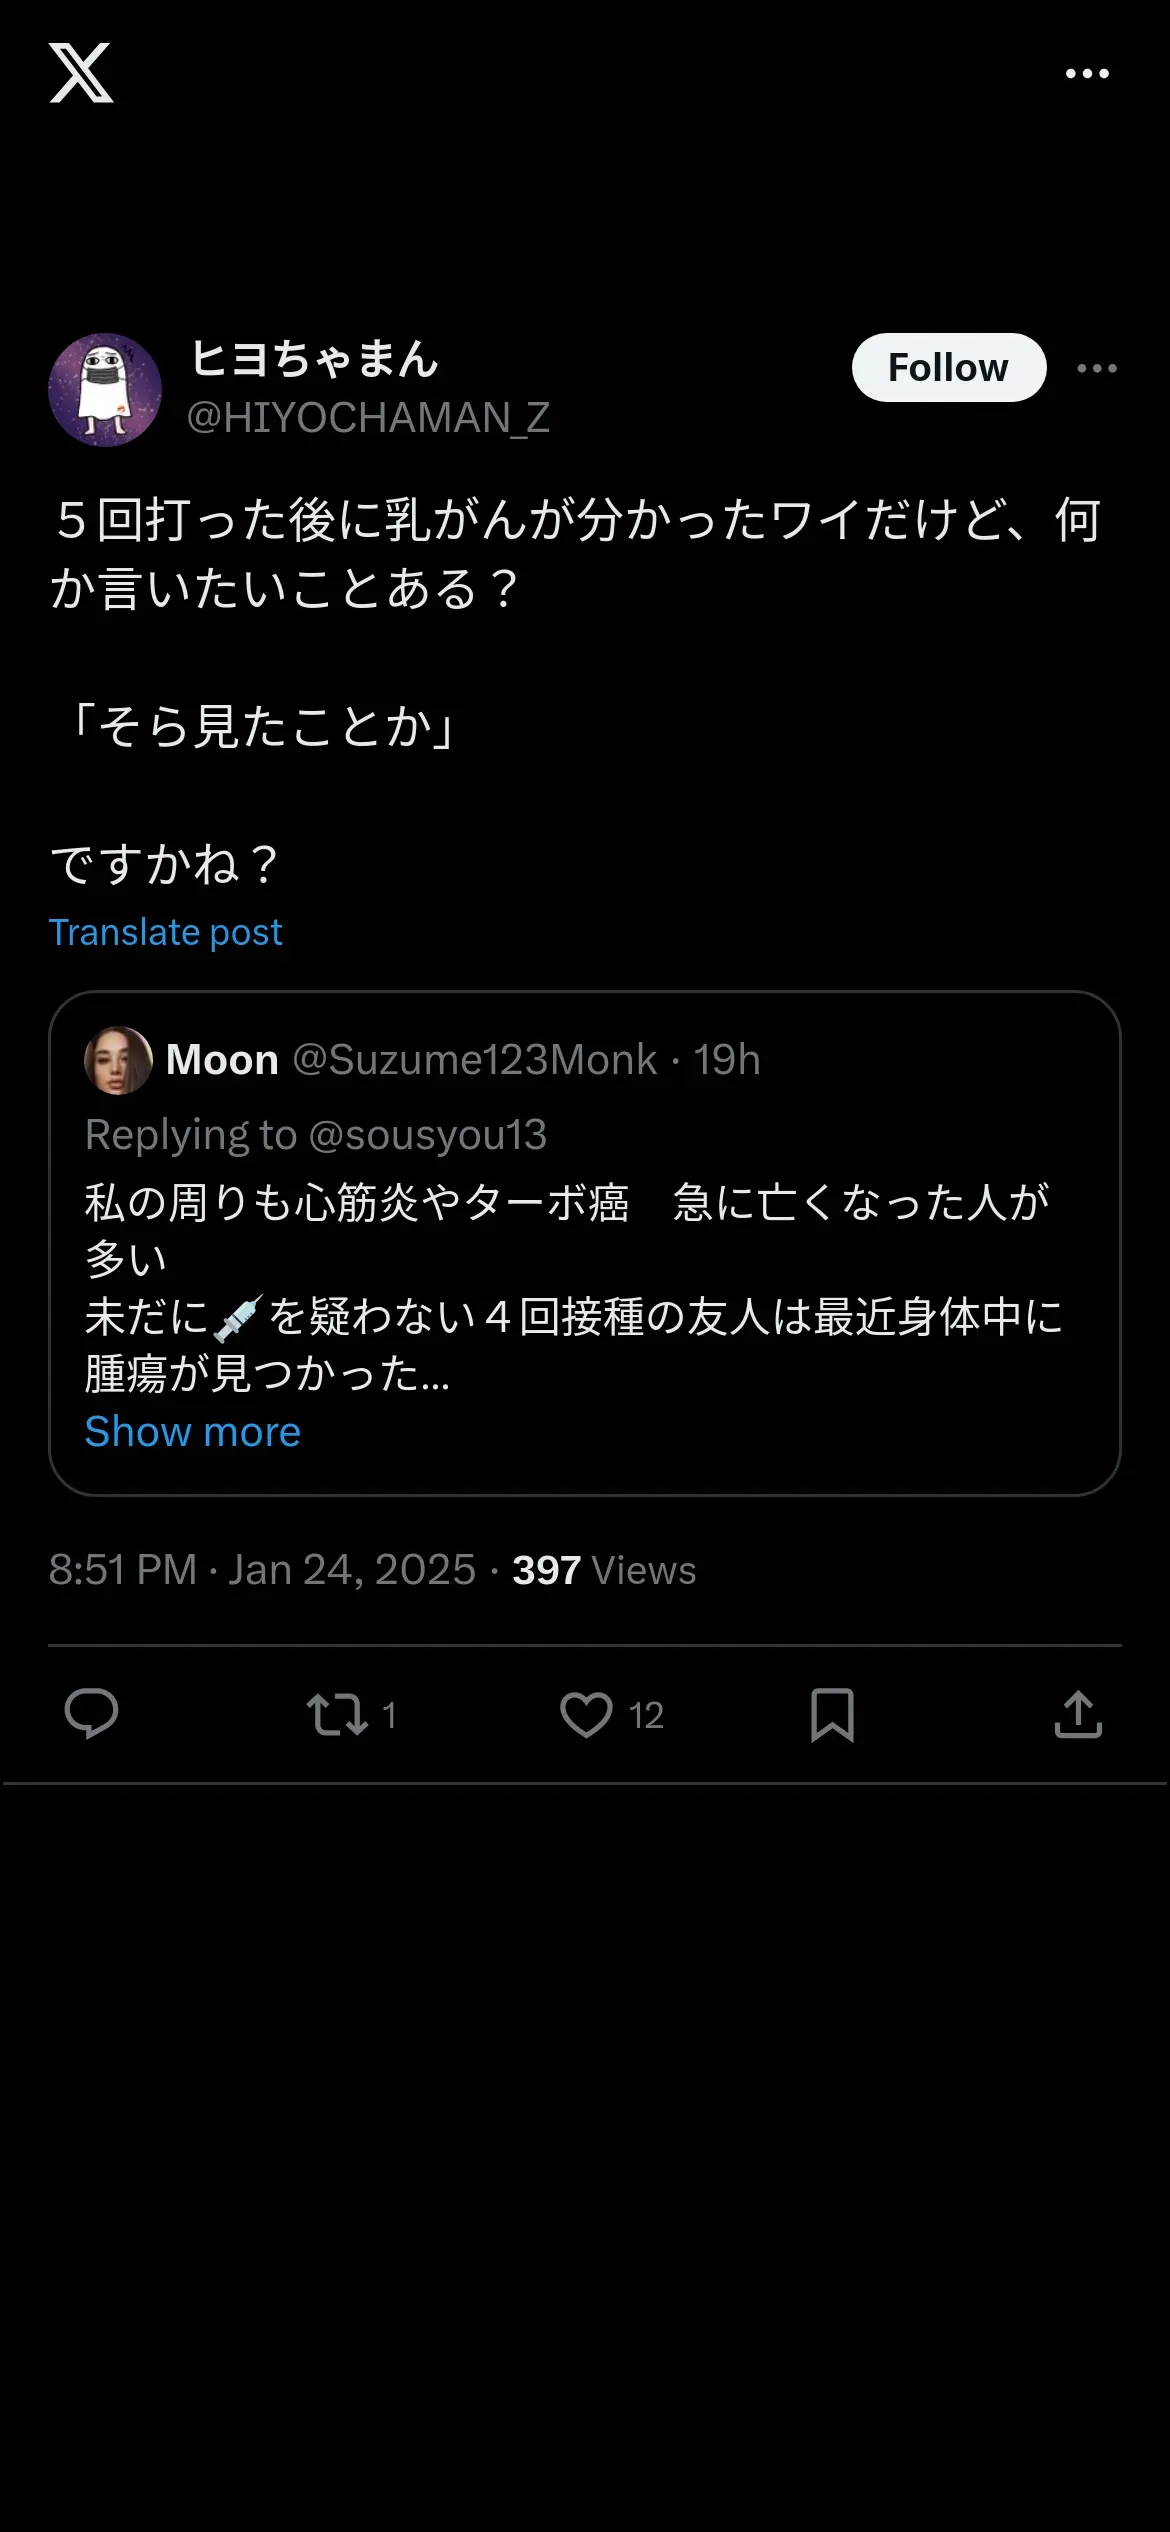Repost this post via repost icon
Screen dimensions: 1170x2532
(x=337, y=1714)
